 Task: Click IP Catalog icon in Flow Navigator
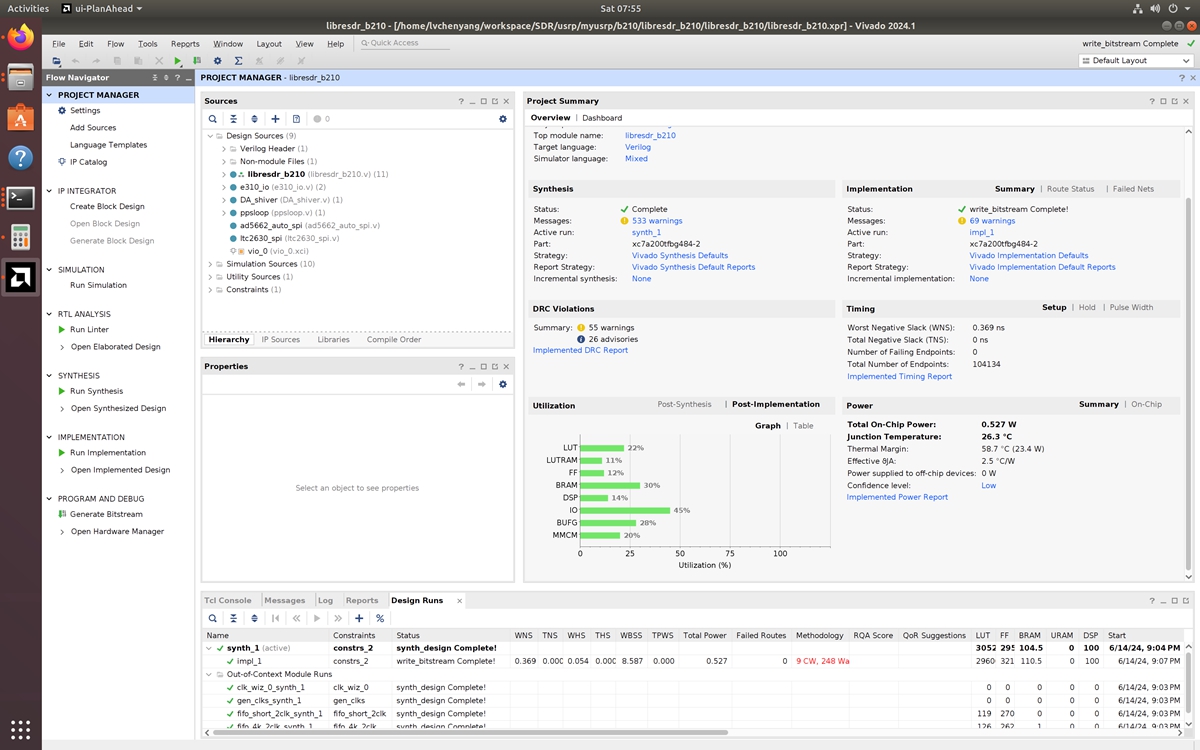click(63, 162)
